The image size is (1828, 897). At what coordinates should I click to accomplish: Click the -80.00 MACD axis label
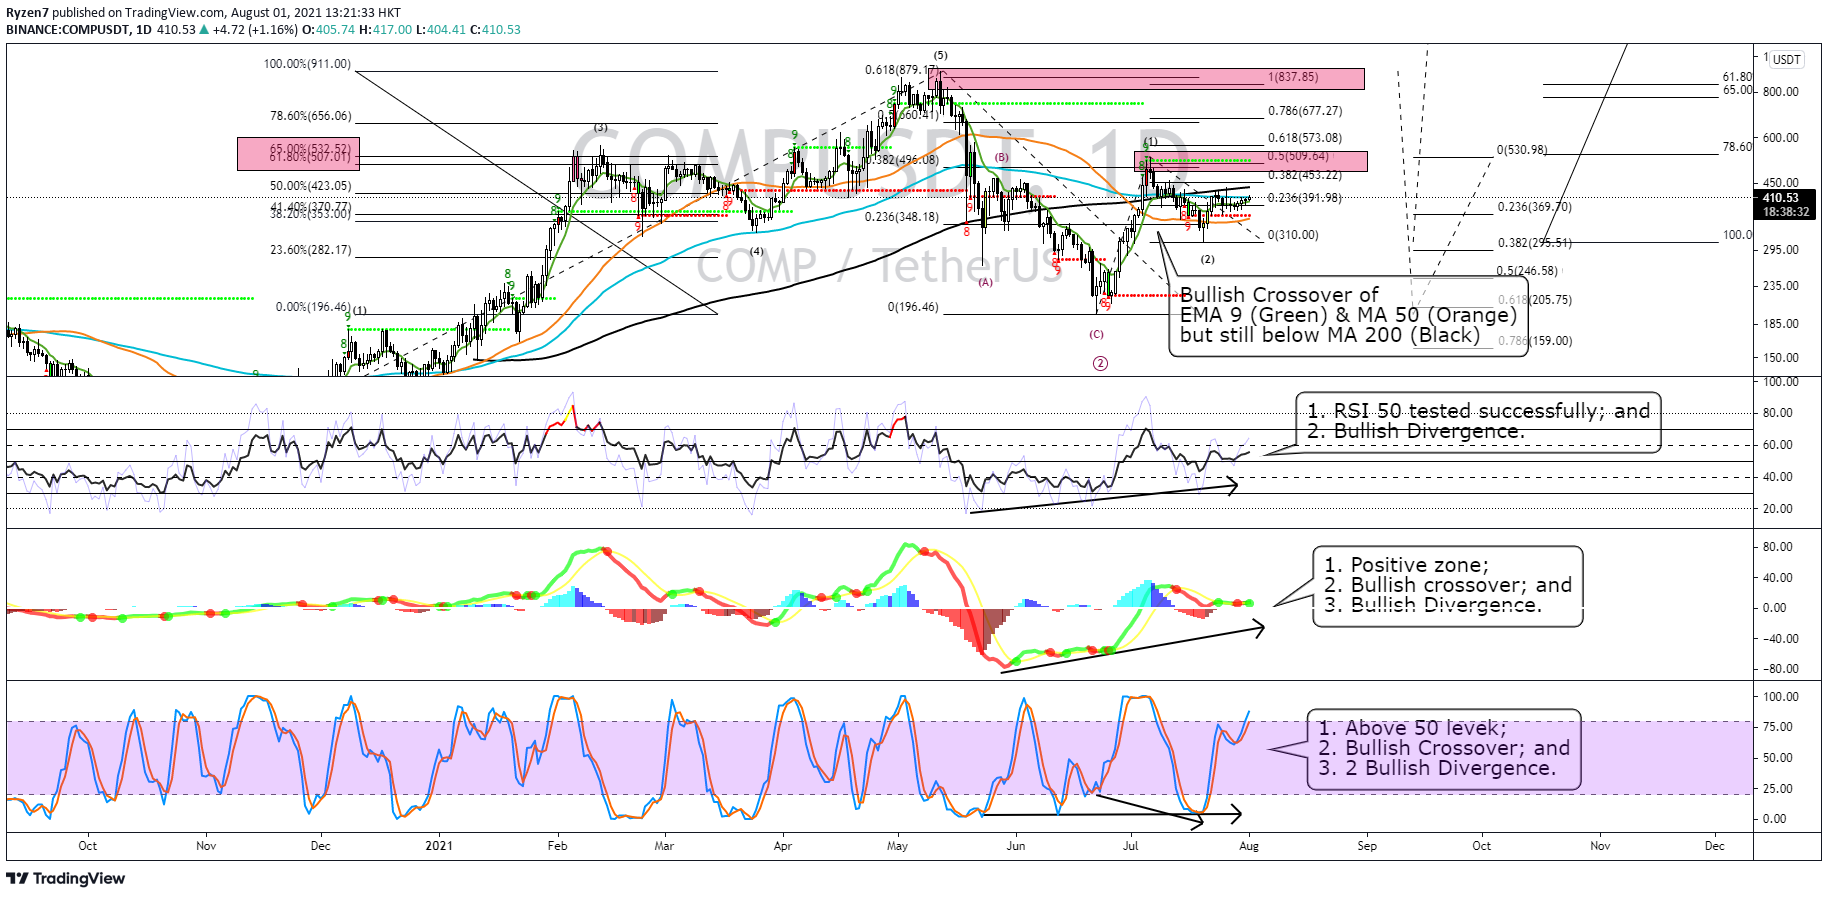coord(1779,669)
